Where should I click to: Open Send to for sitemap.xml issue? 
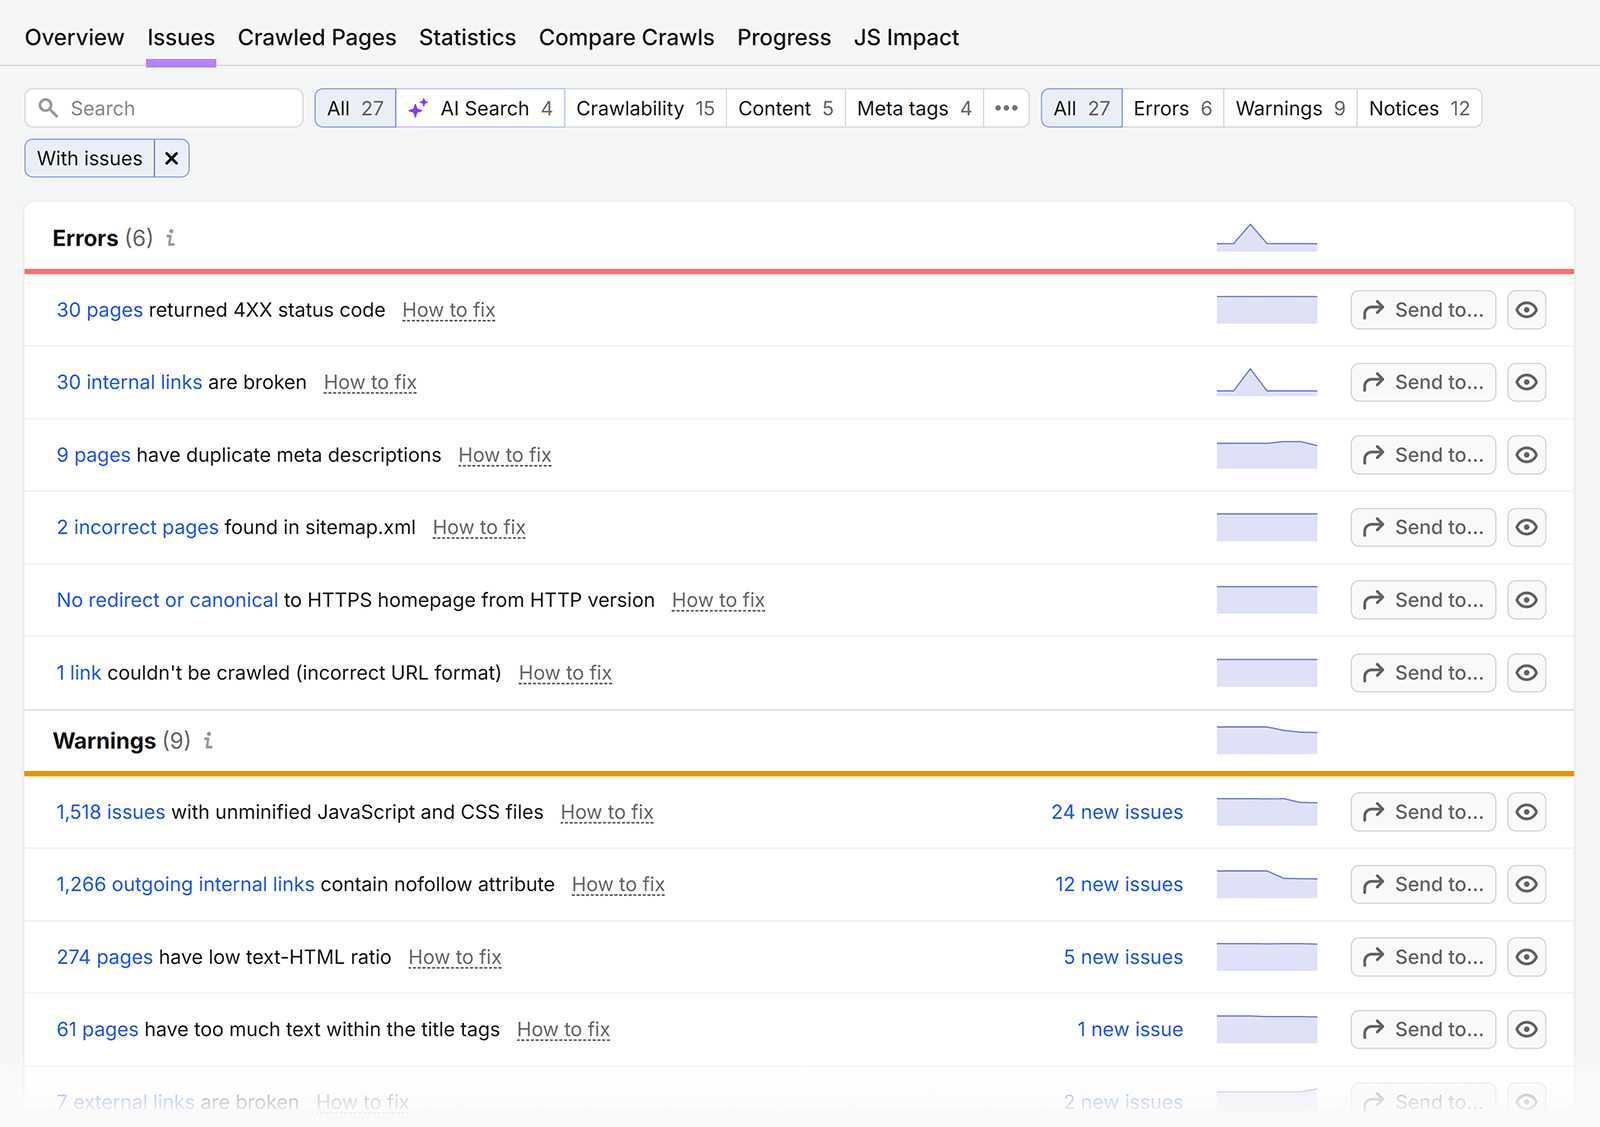tap(1423, 527)
